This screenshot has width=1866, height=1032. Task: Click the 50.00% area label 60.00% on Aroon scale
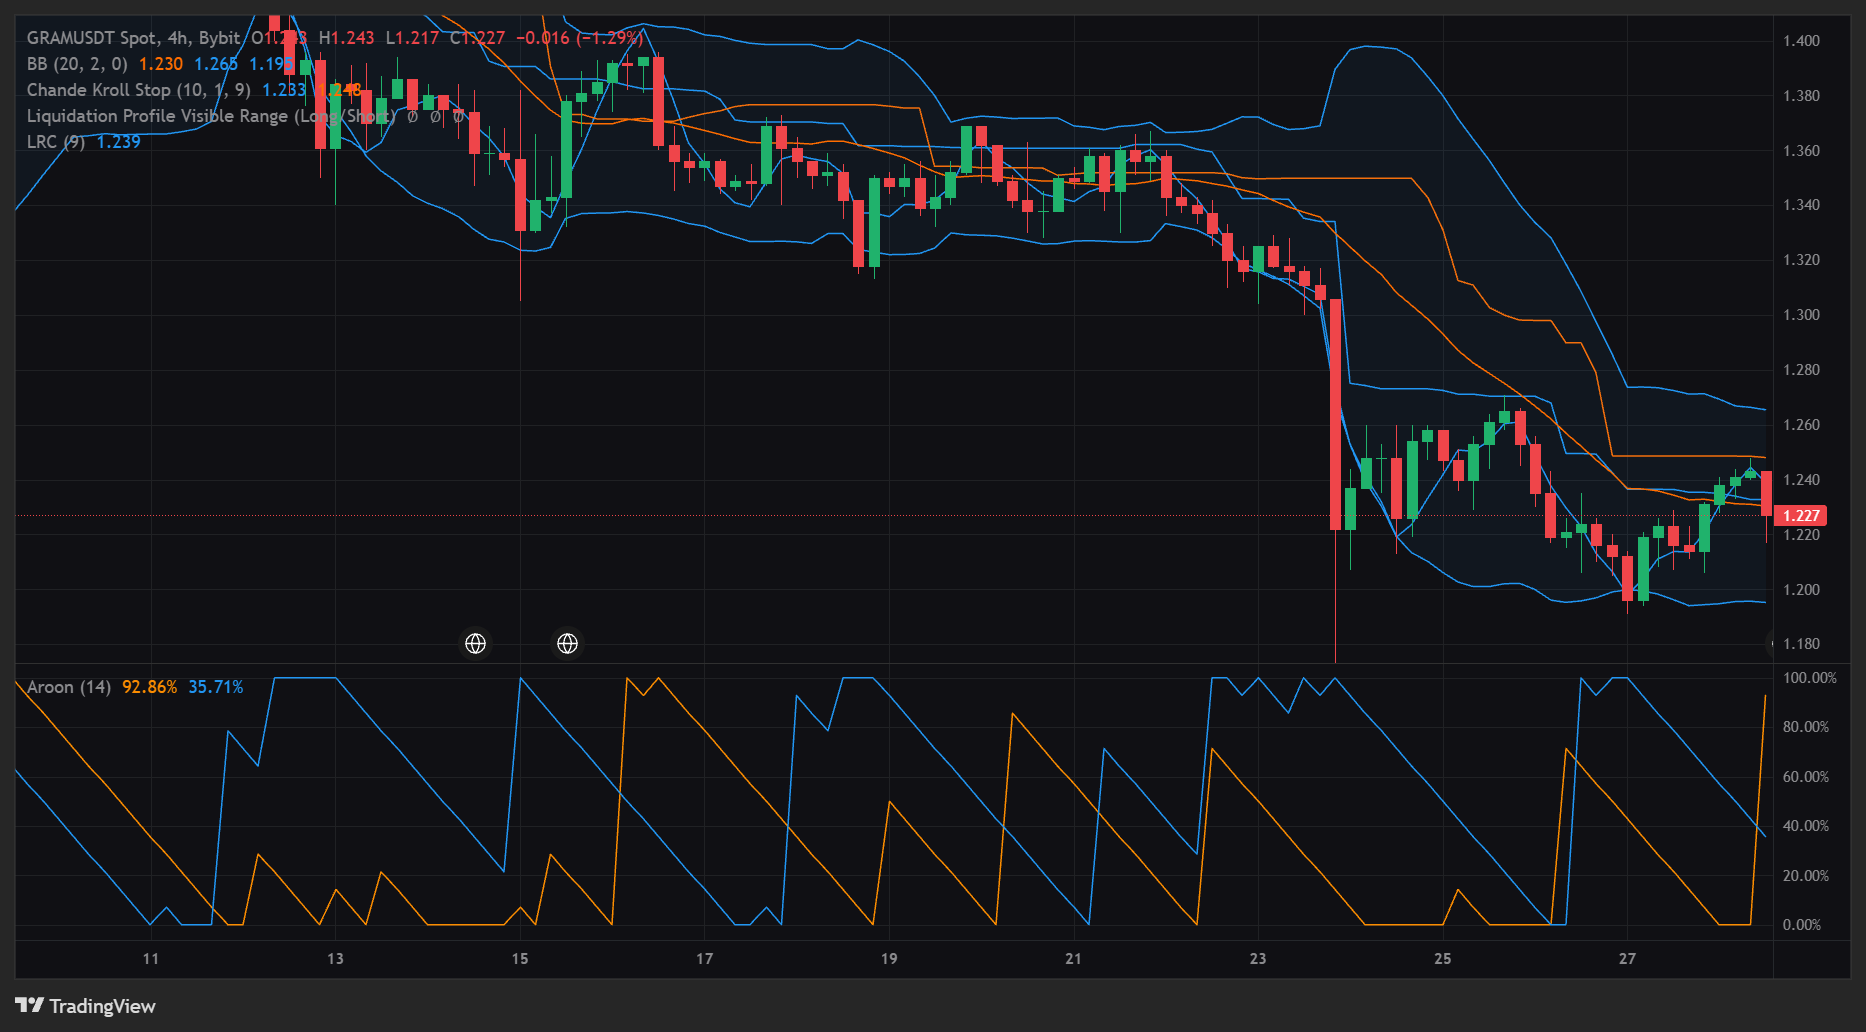(x=1806, y=777)
